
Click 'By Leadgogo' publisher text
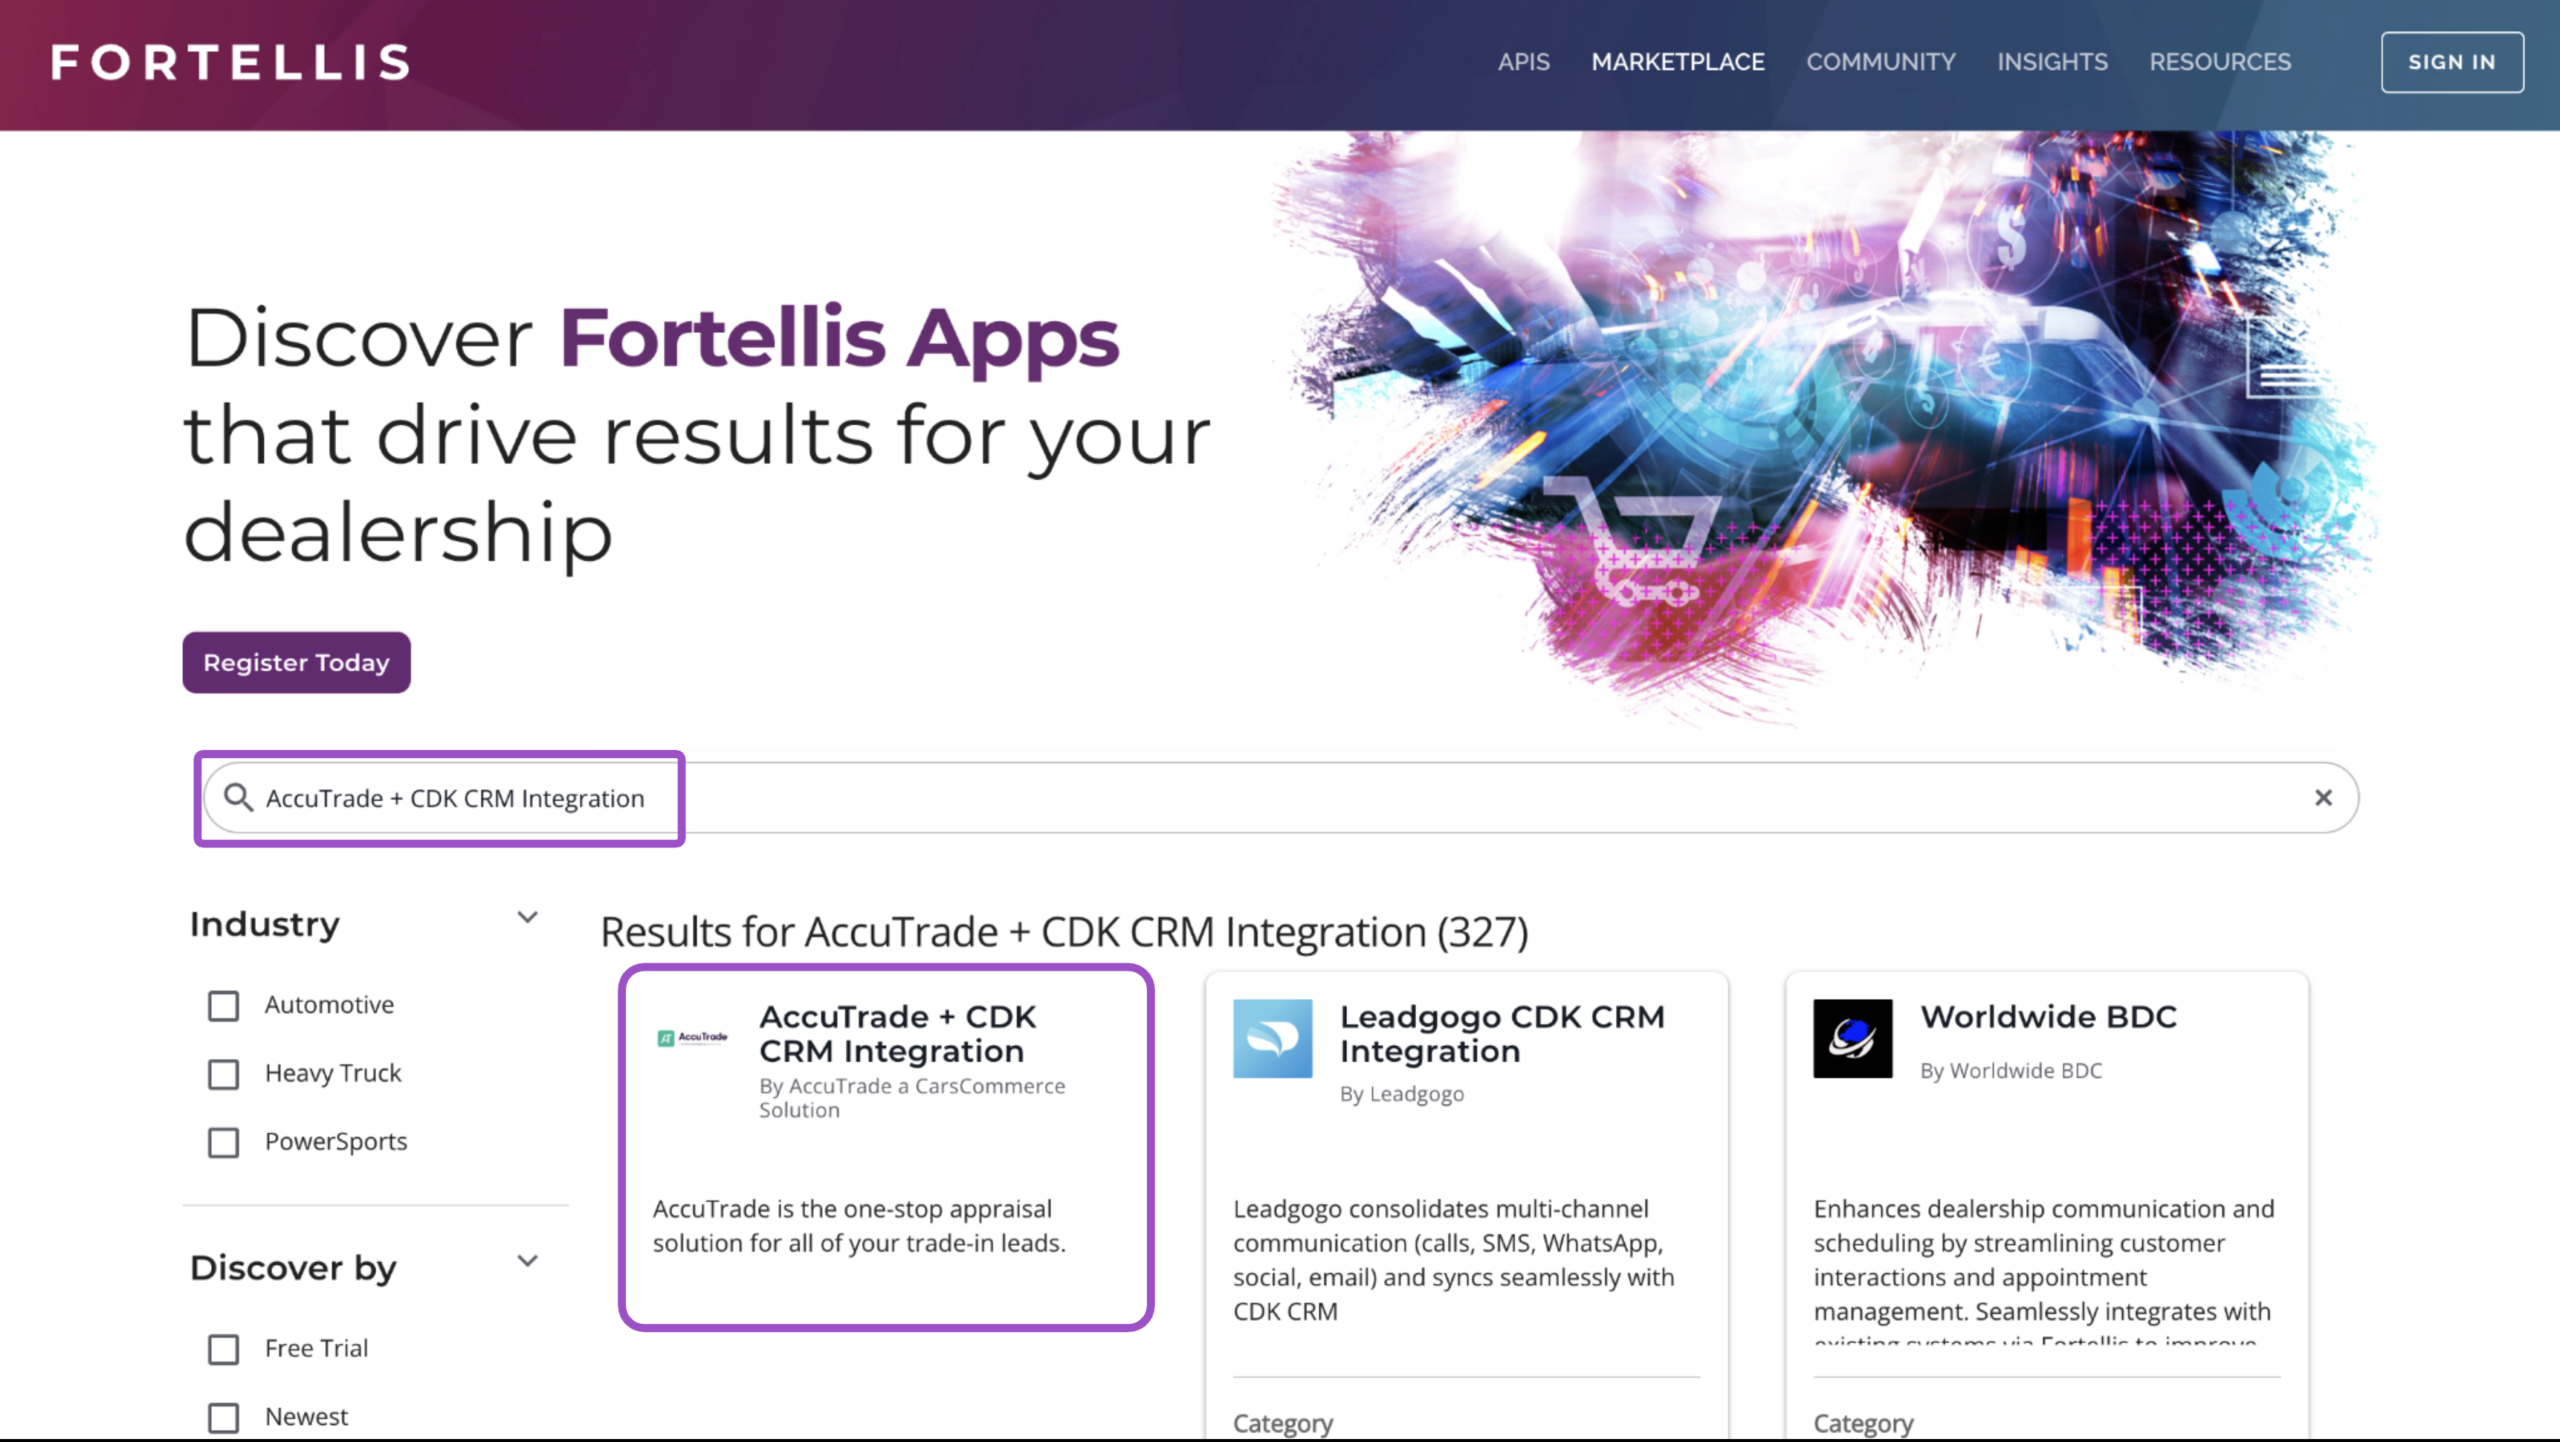[1402, 1094]
